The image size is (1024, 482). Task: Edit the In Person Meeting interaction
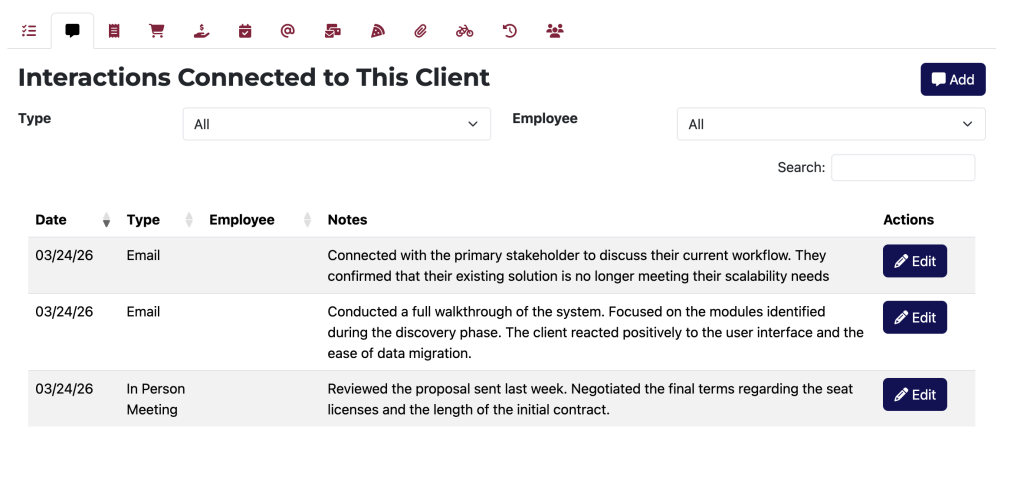[914, 395]
